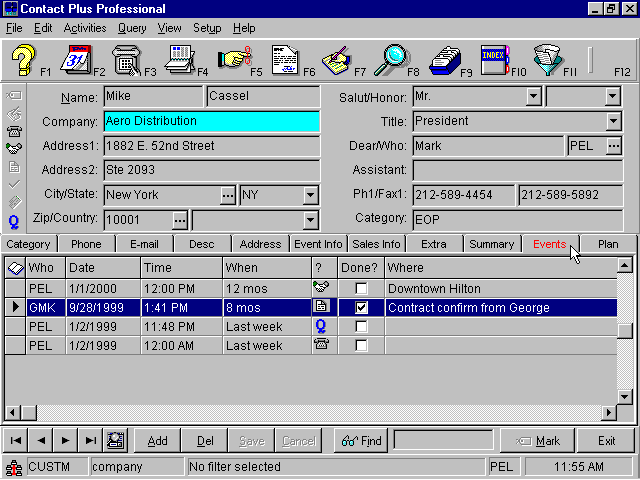Expand the Title dropdown showing President
This screenshot has height=480, width=640.
click(613, 122)
